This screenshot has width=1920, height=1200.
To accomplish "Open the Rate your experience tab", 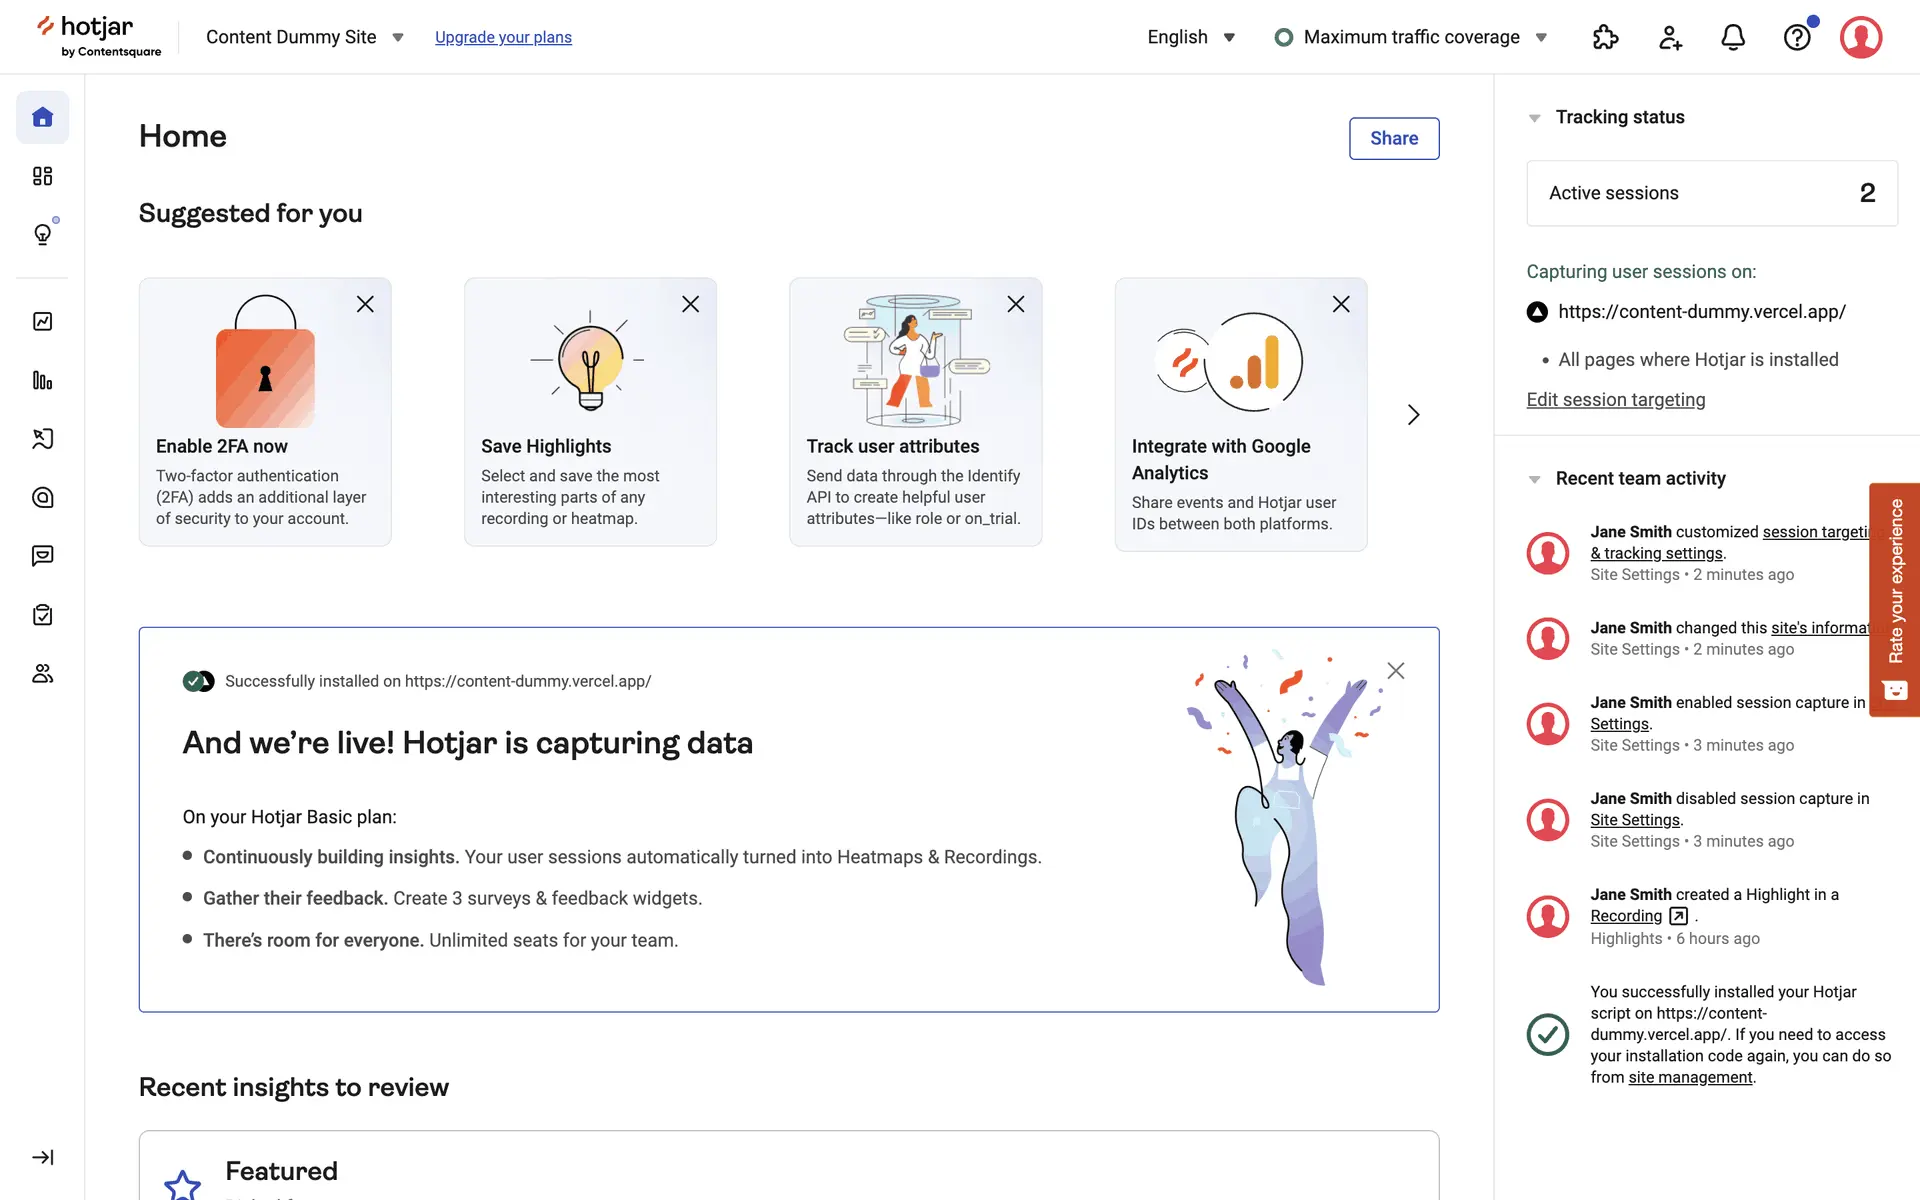I will (x=1894, y=598).
